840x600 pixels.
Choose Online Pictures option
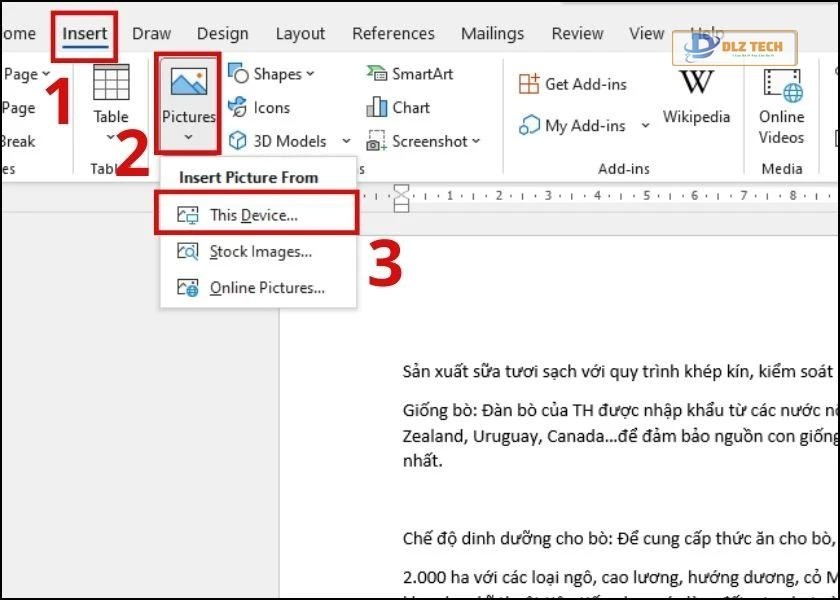pyautogui.click(x=252, y=288)
